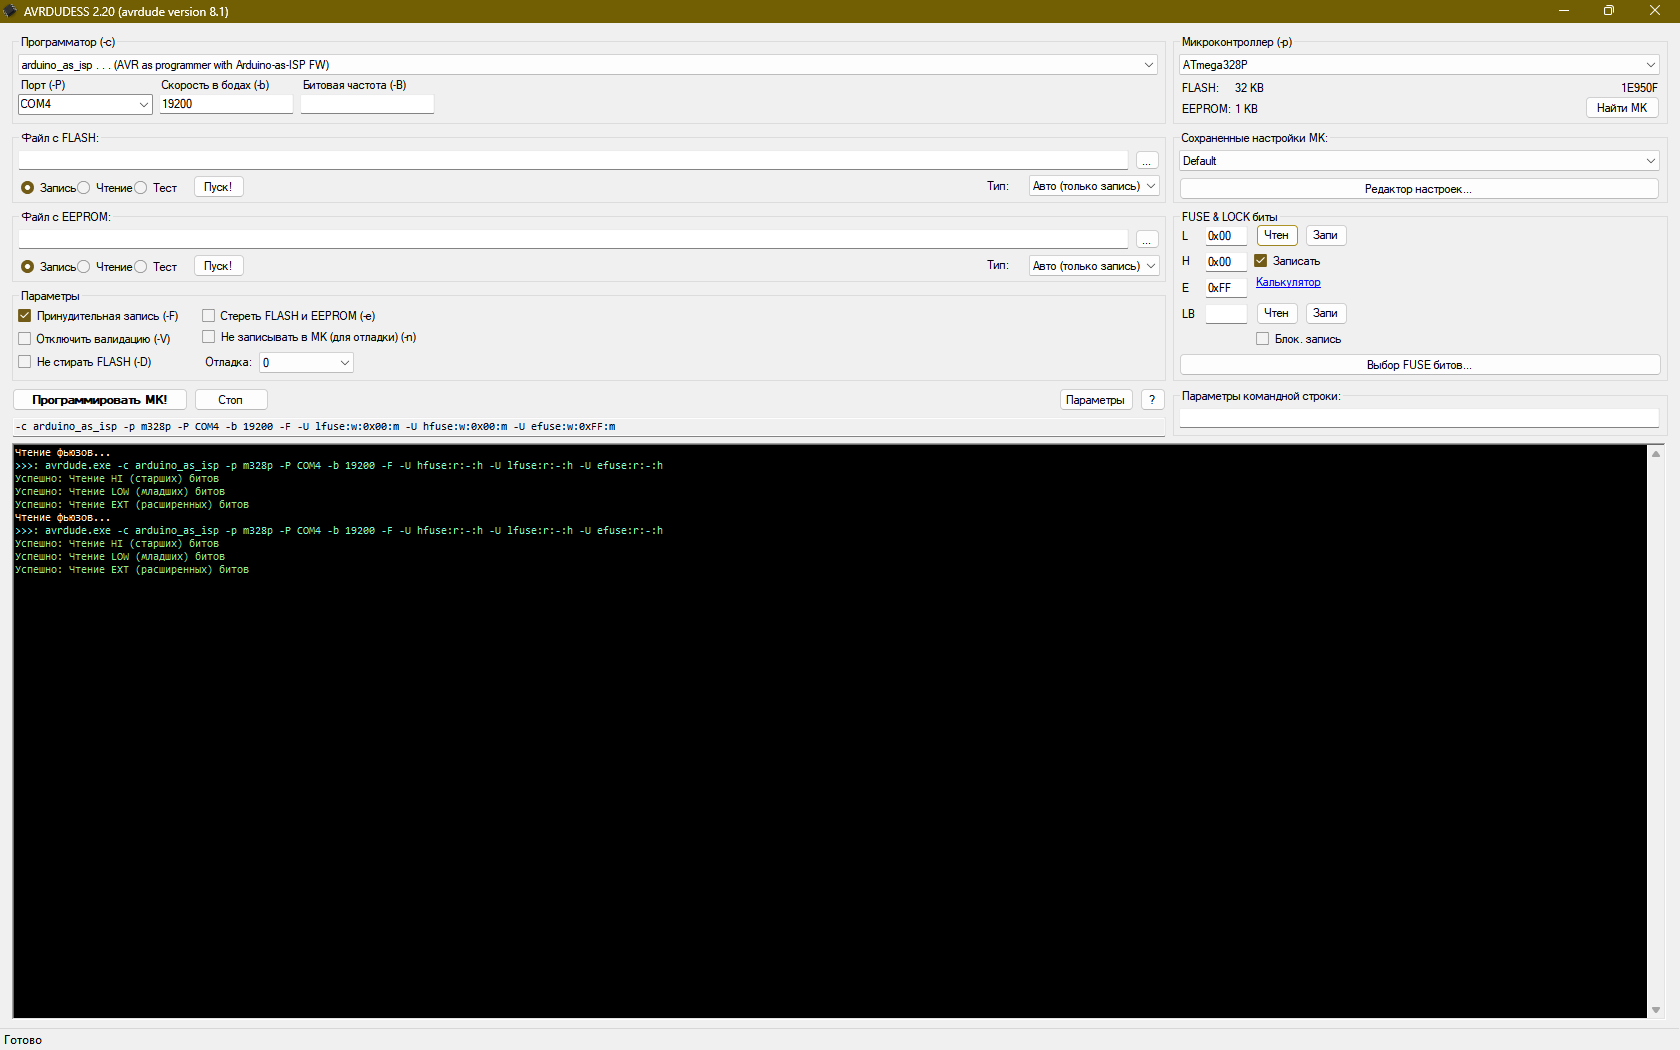The height and width of the screenshot is (1050, 1680).
Task: Toggle the disable verification (-V) checkbox
Action: tap(25, 339)
